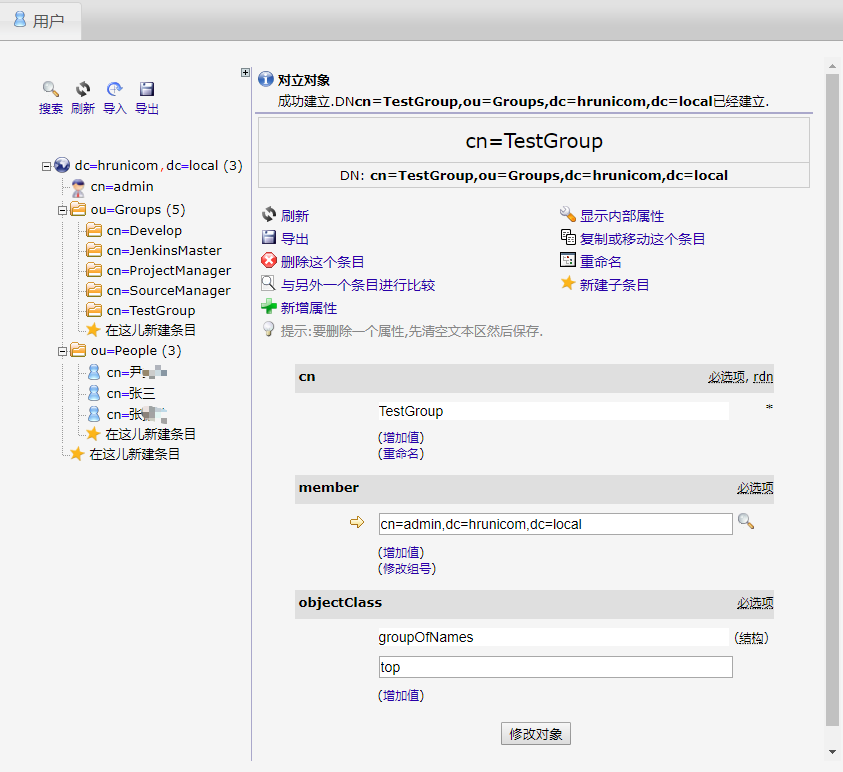Click the red 删除这个条目 delete icon
The image size is (843, 772).
coord(268,261)
